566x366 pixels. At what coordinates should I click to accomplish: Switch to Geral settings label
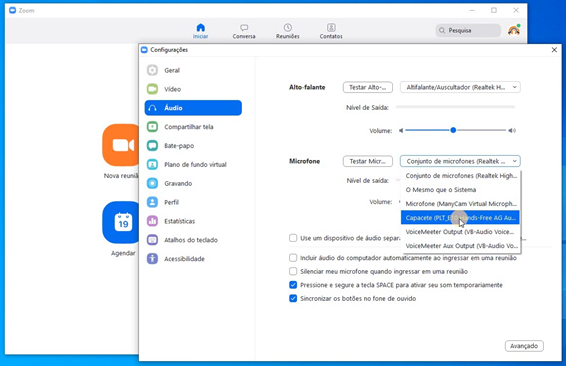coord(172,70)
